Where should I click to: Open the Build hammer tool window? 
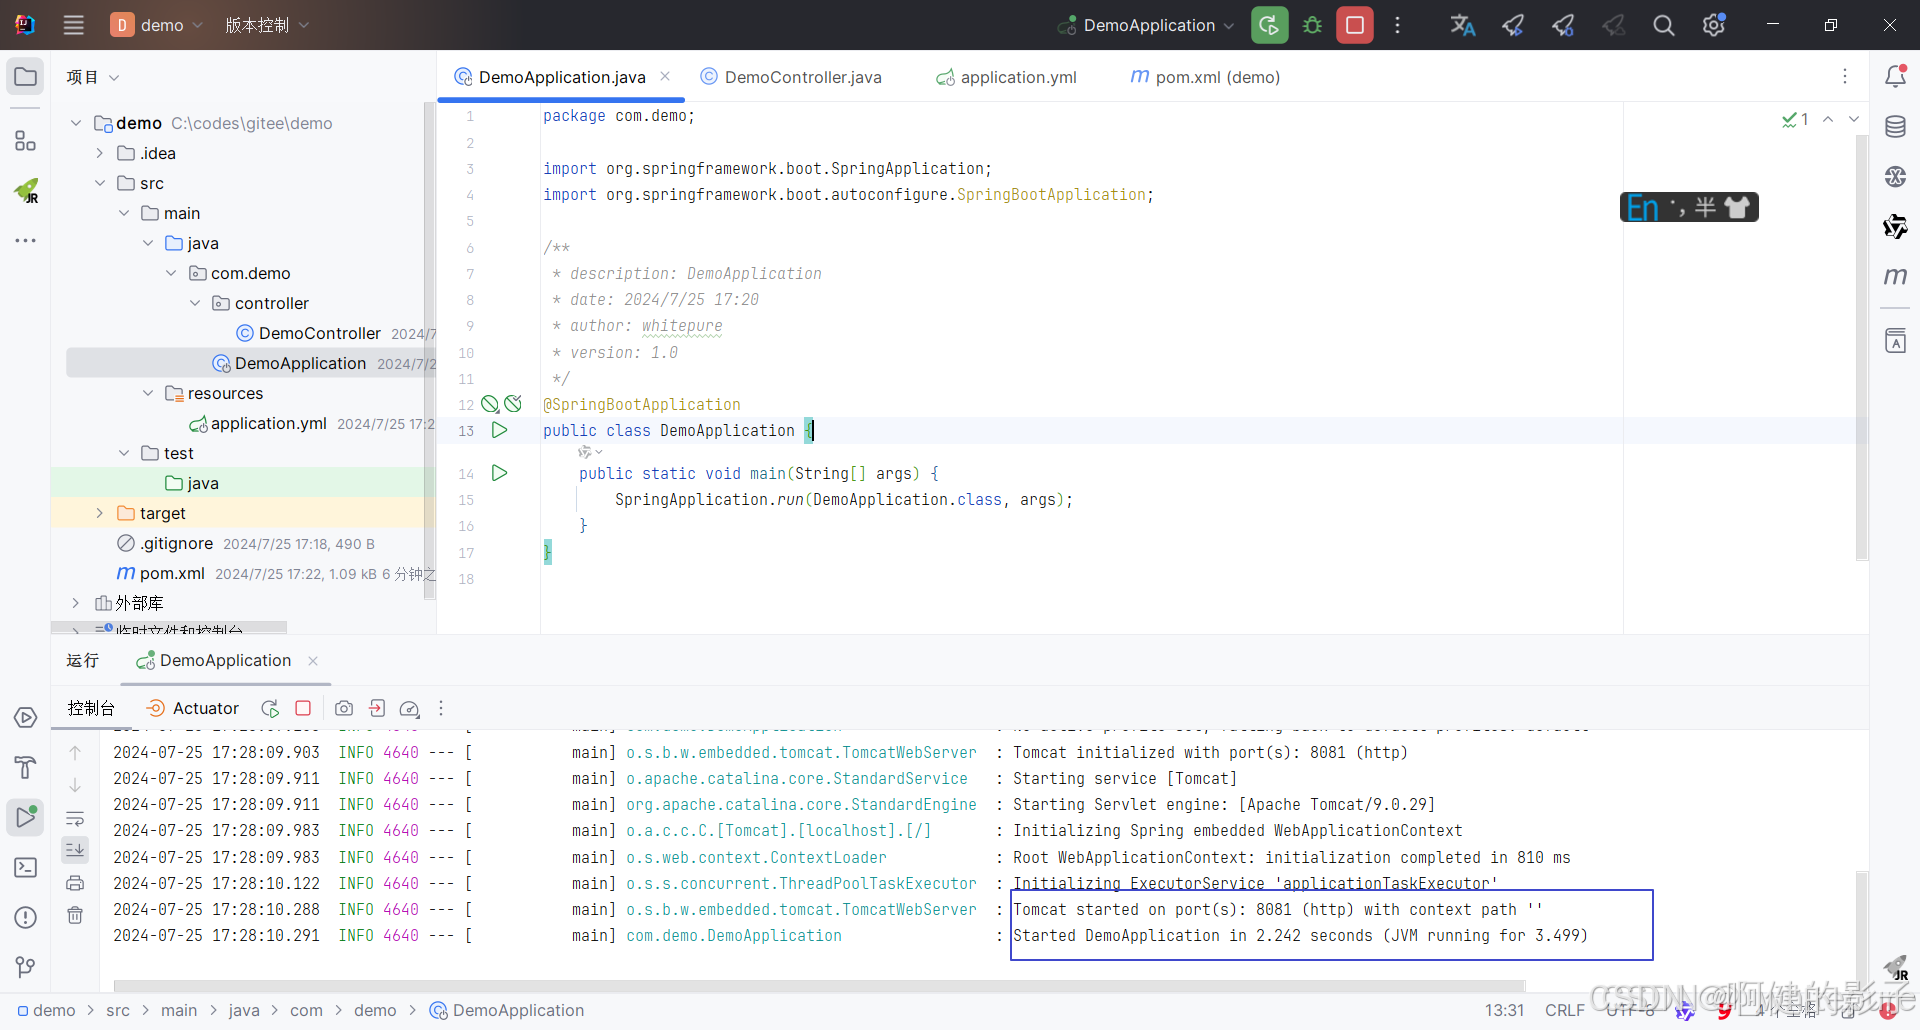[26, 767]
